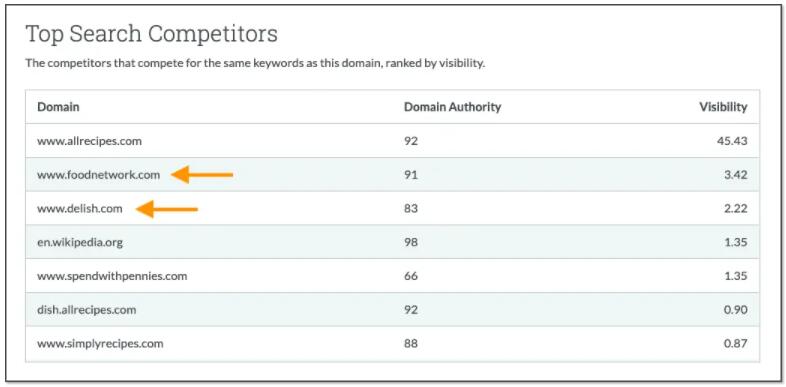Sort by the Visibility column header
This screenshot has width=786, height=387.
point(723,107)
